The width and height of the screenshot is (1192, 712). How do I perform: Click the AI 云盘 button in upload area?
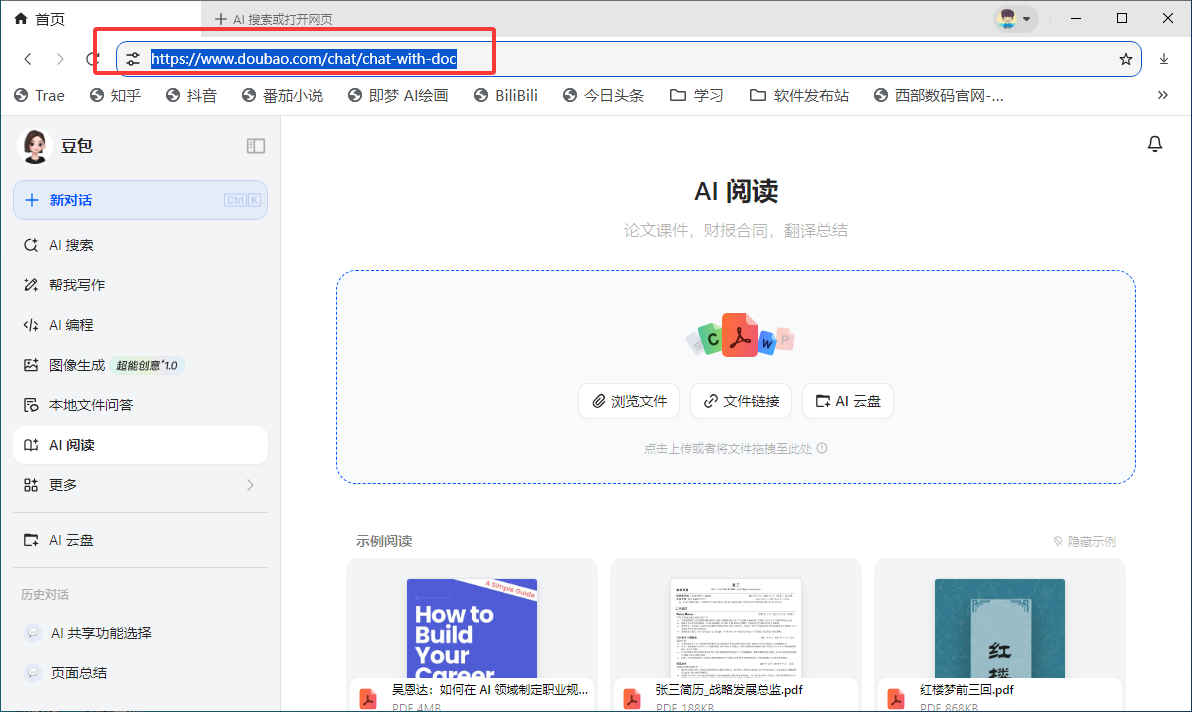[x=848, y=401]
